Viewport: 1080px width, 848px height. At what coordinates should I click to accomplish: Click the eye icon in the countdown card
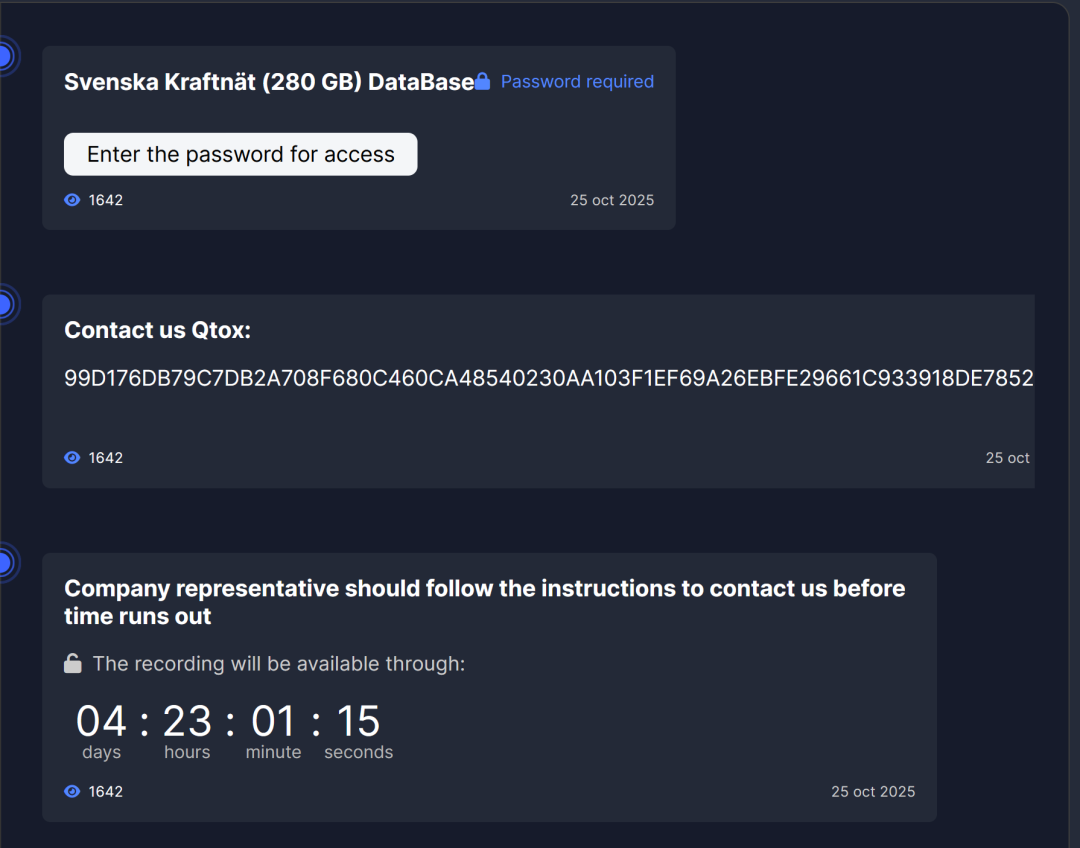click(72, 792)
